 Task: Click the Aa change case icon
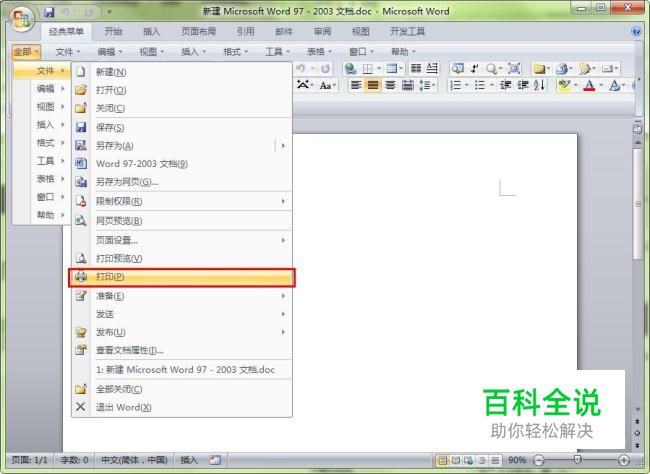(325, 85)
